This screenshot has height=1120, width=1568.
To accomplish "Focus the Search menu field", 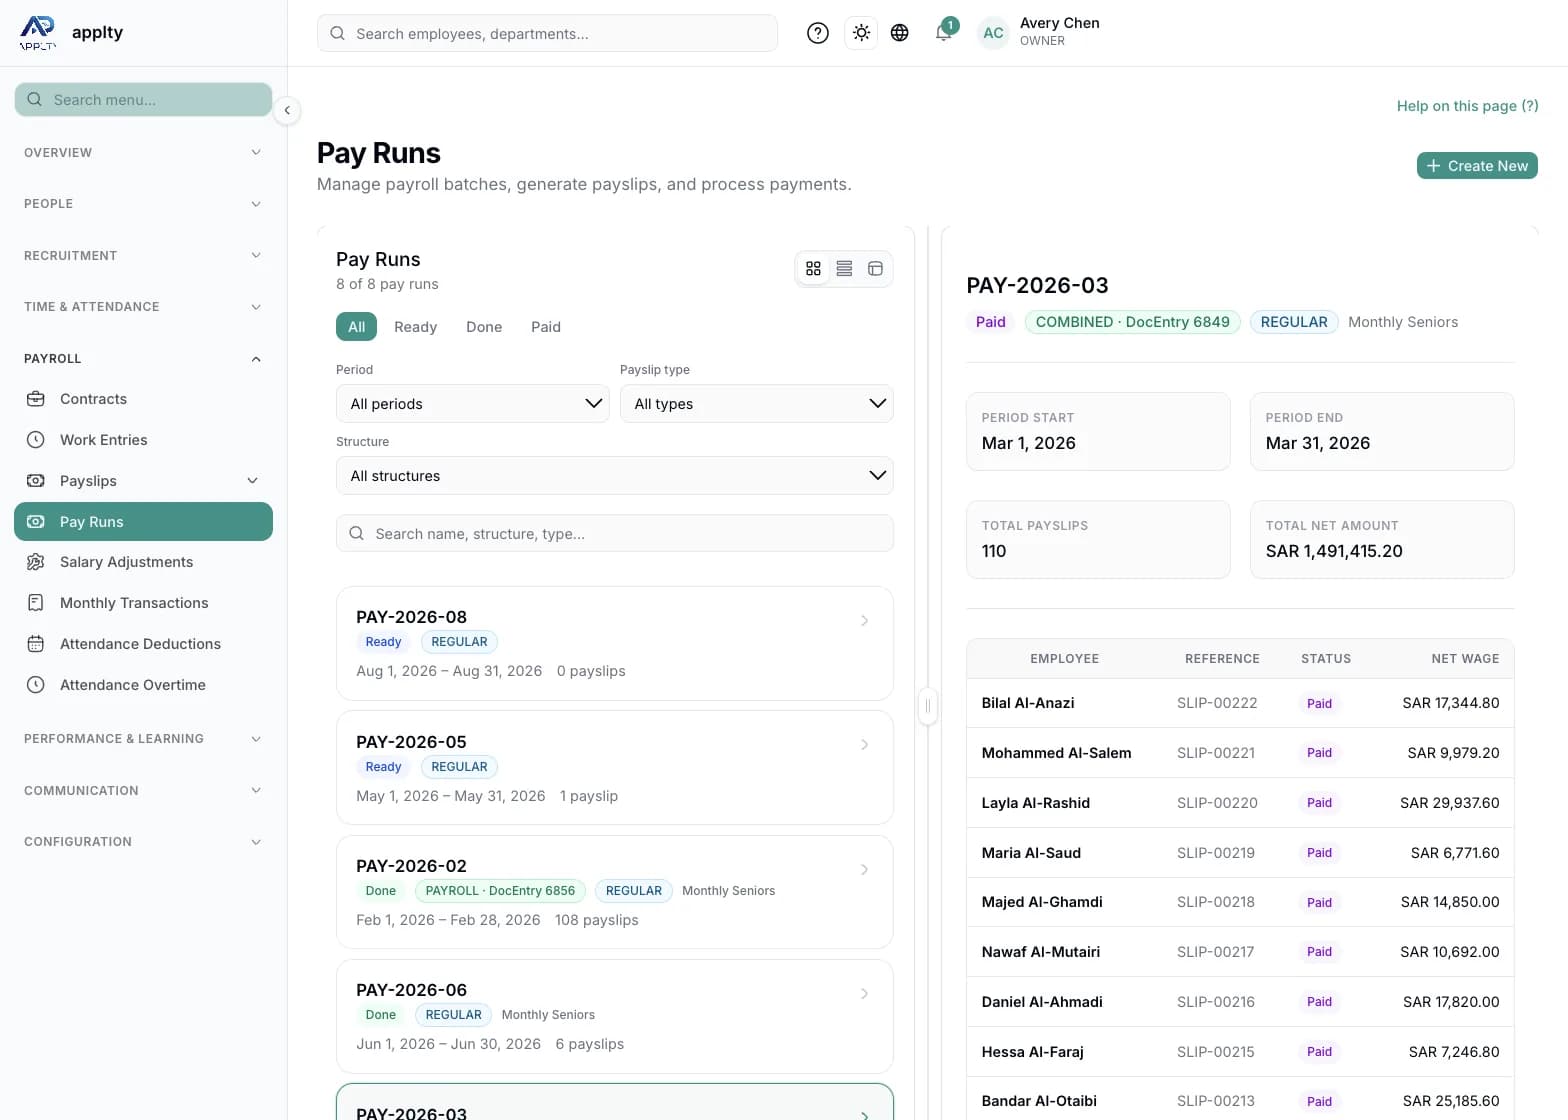I will tap(143, 100).
